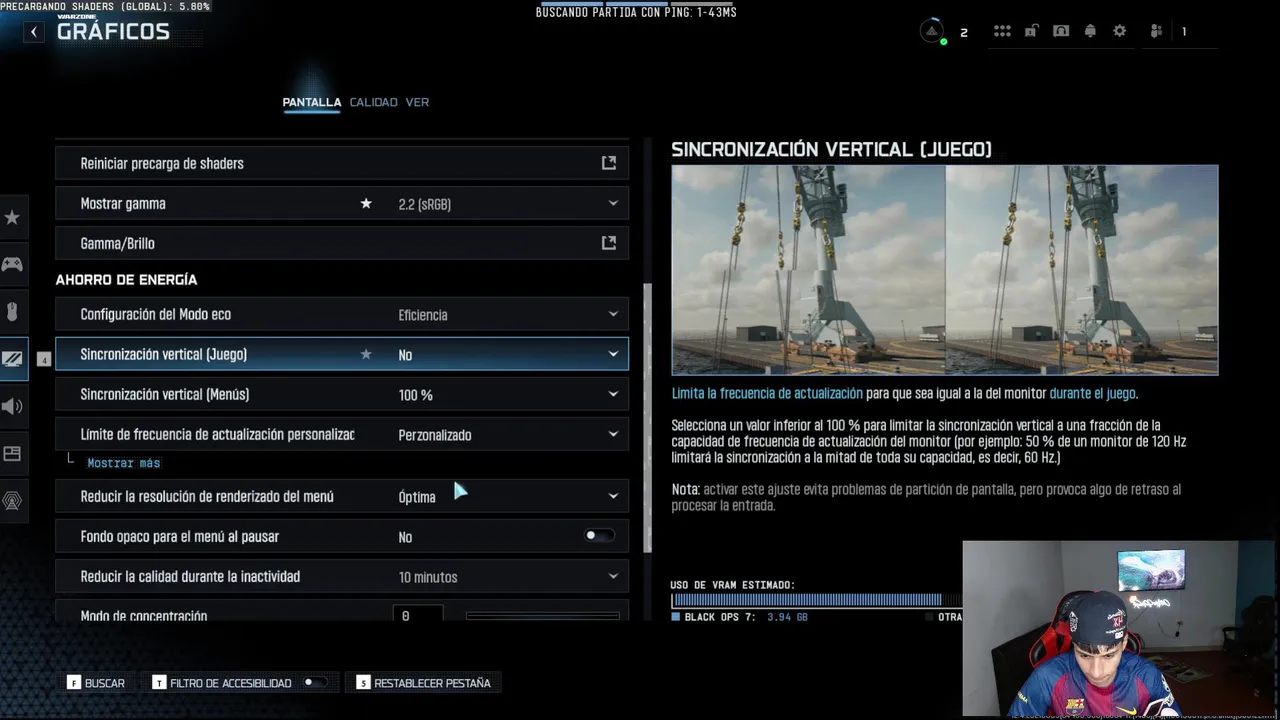Click the T key icon for accessibility filter
This screenshot has height=720, width=1280.
[x=159, y=683]
